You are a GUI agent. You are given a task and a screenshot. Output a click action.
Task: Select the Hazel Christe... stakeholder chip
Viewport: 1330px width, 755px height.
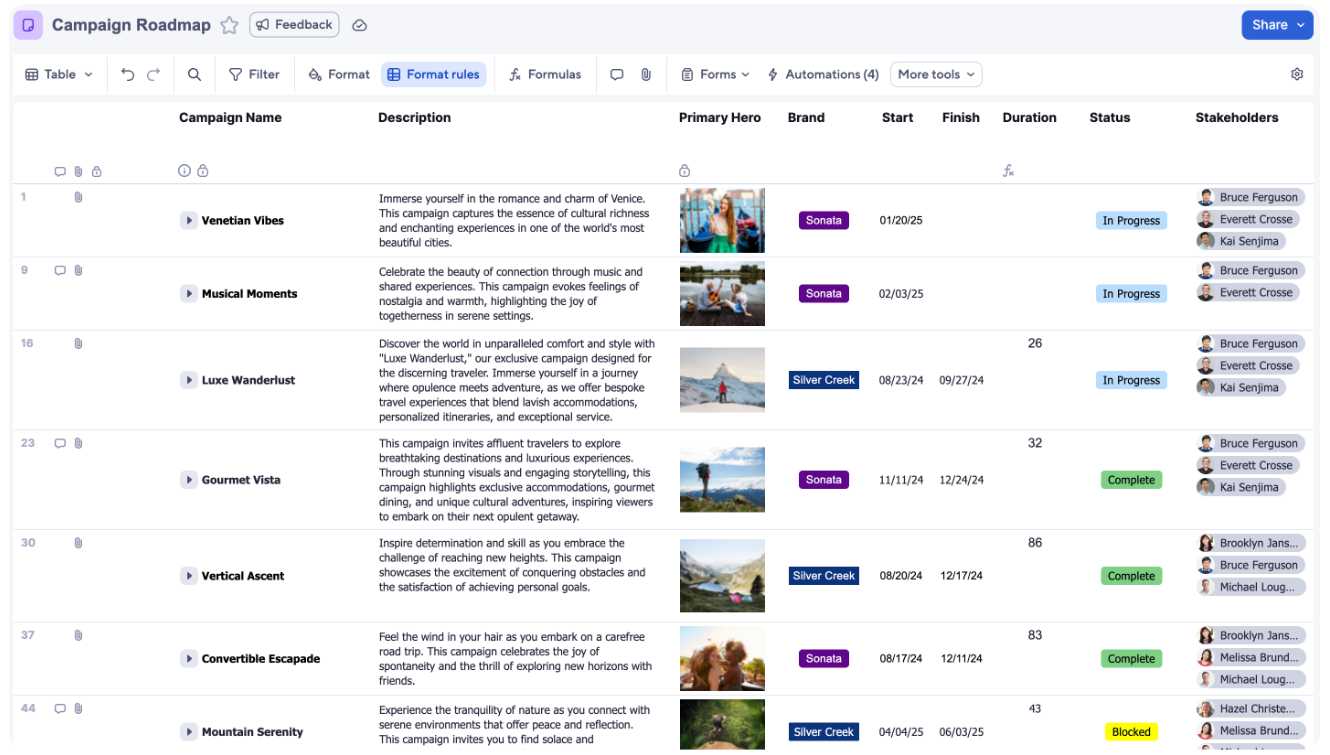point(1250,708)
